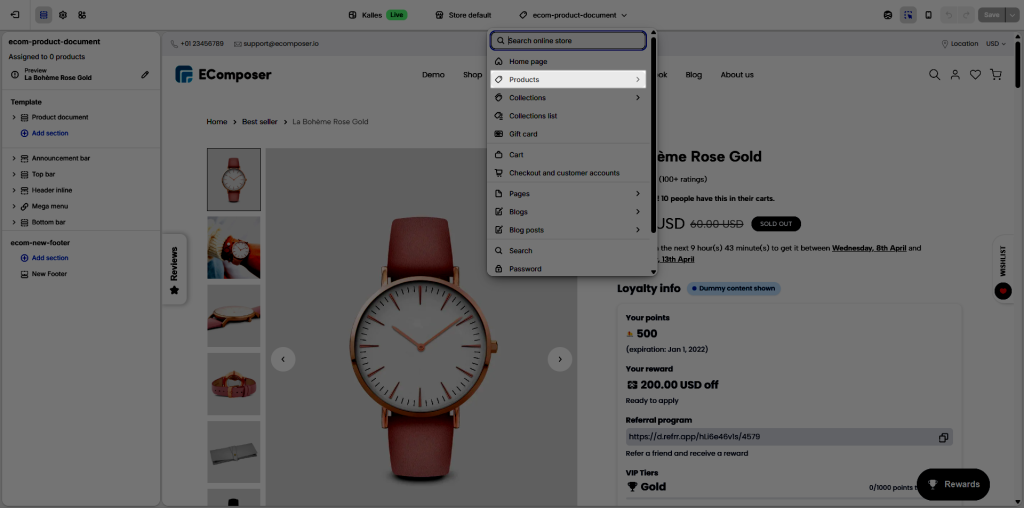Open the theme settings gear icon
Screen dimensions: 1024x508
[x=63, y=15]
